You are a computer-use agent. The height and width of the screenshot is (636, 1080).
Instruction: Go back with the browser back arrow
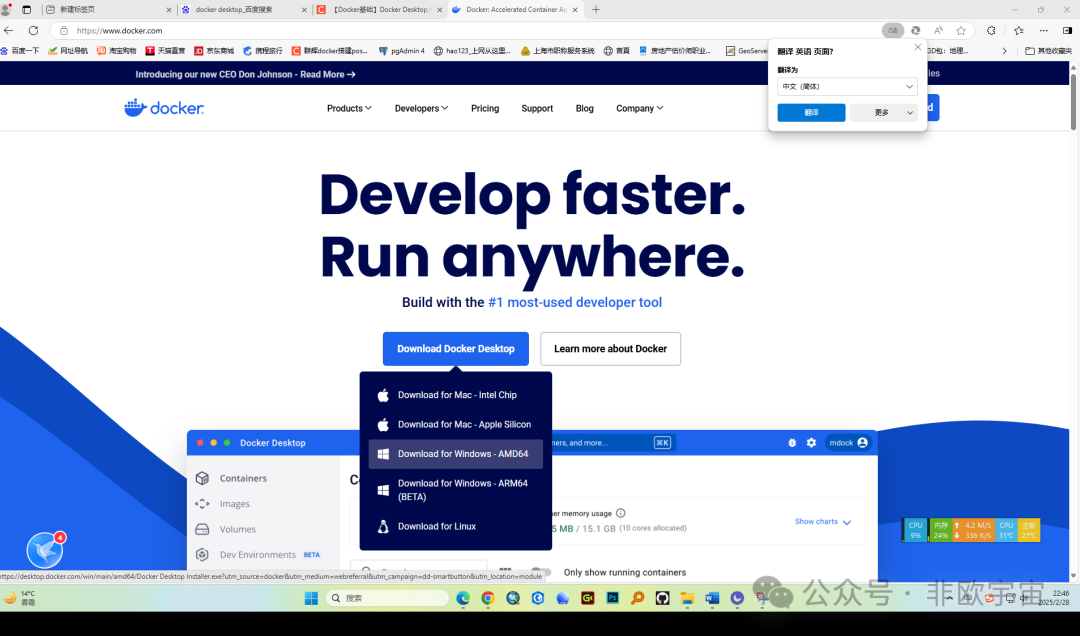click(9, 30)
